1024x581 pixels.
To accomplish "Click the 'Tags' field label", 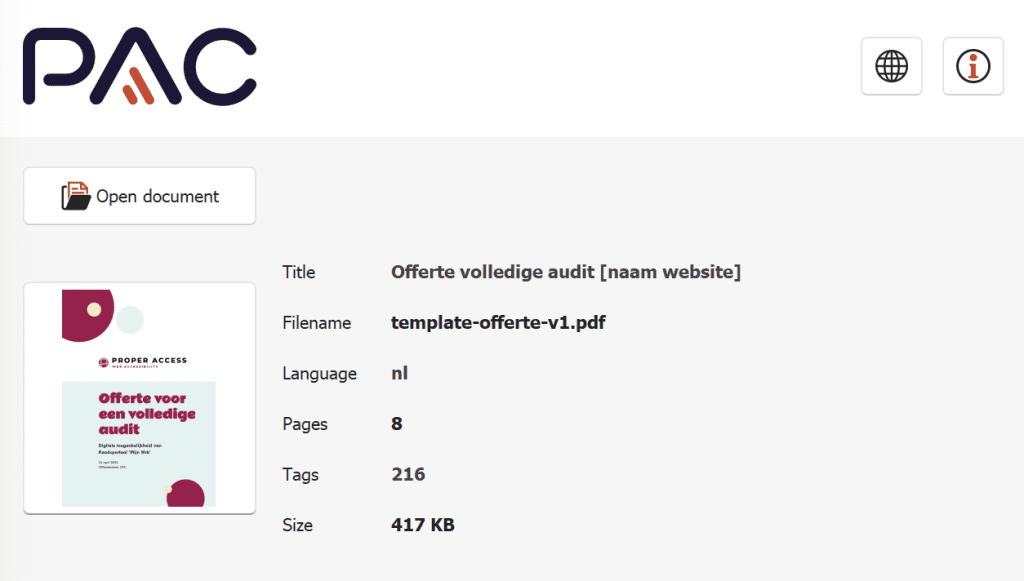I will 300,475.
